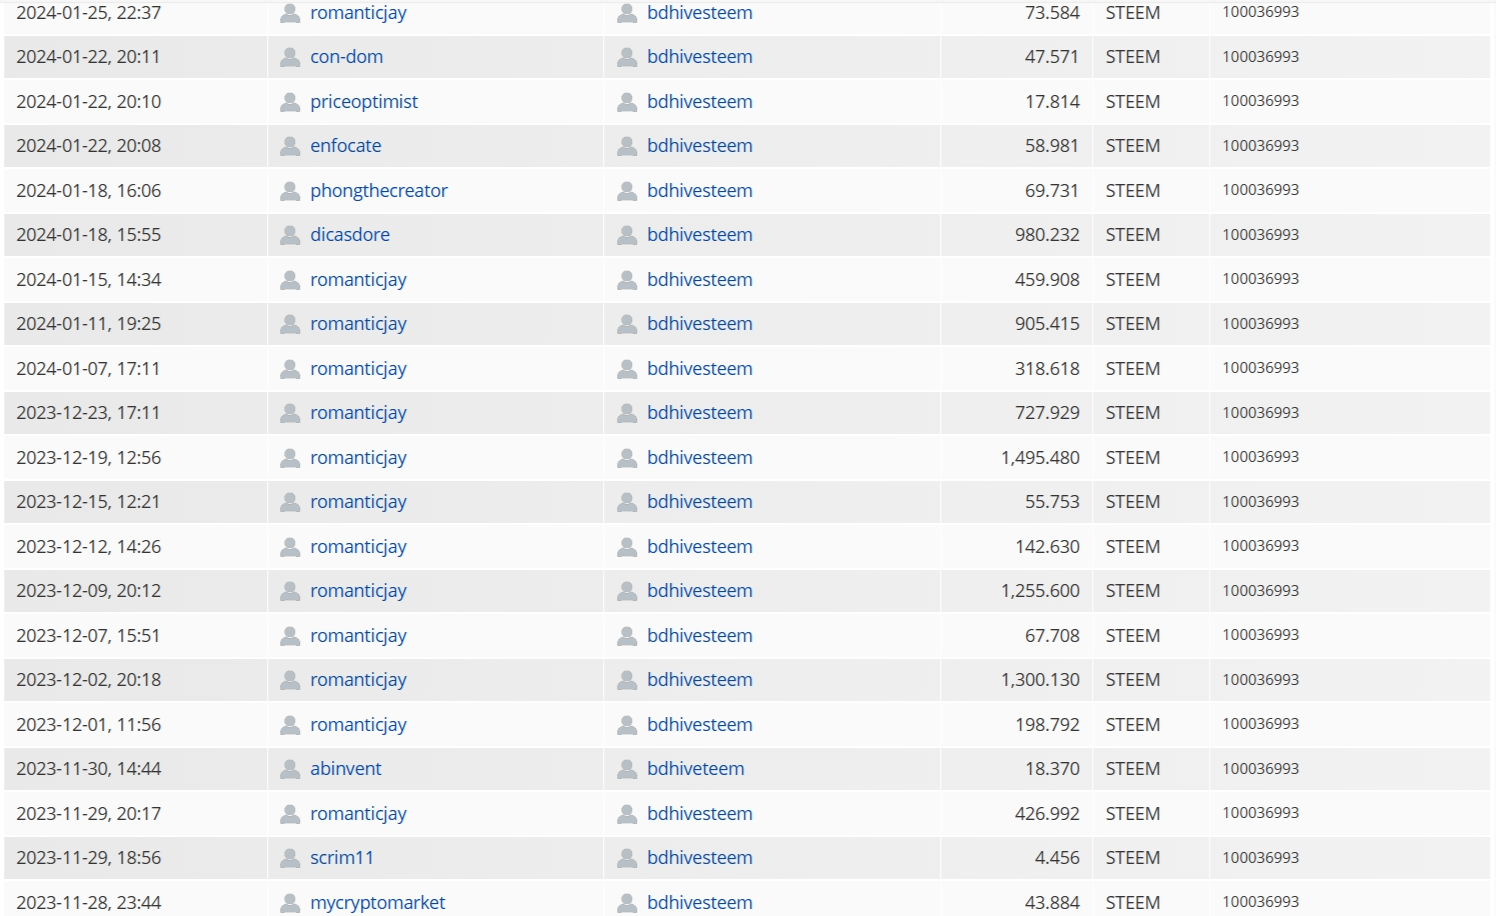This screenshot has width=1496, height=916.
Task: Select the date 2023-12-12, 14:26
Action: pos(88,547)
